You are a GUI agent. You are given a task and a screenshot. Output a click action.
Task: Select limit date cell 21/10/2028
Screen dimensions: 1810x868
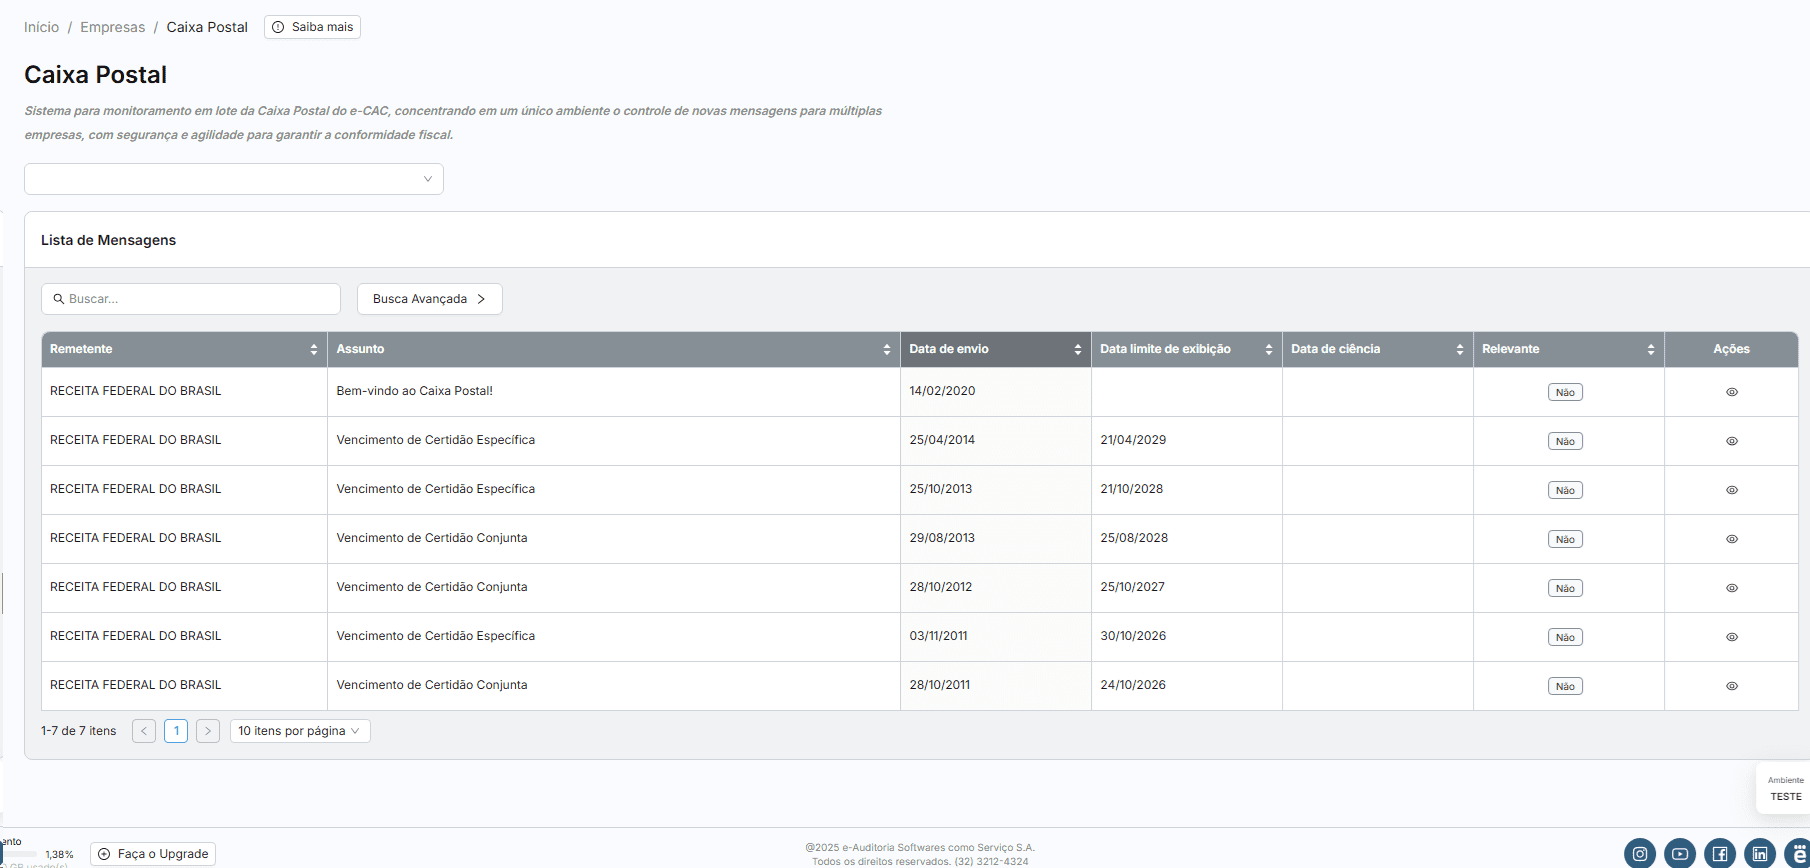click(x=1187, y=489)
